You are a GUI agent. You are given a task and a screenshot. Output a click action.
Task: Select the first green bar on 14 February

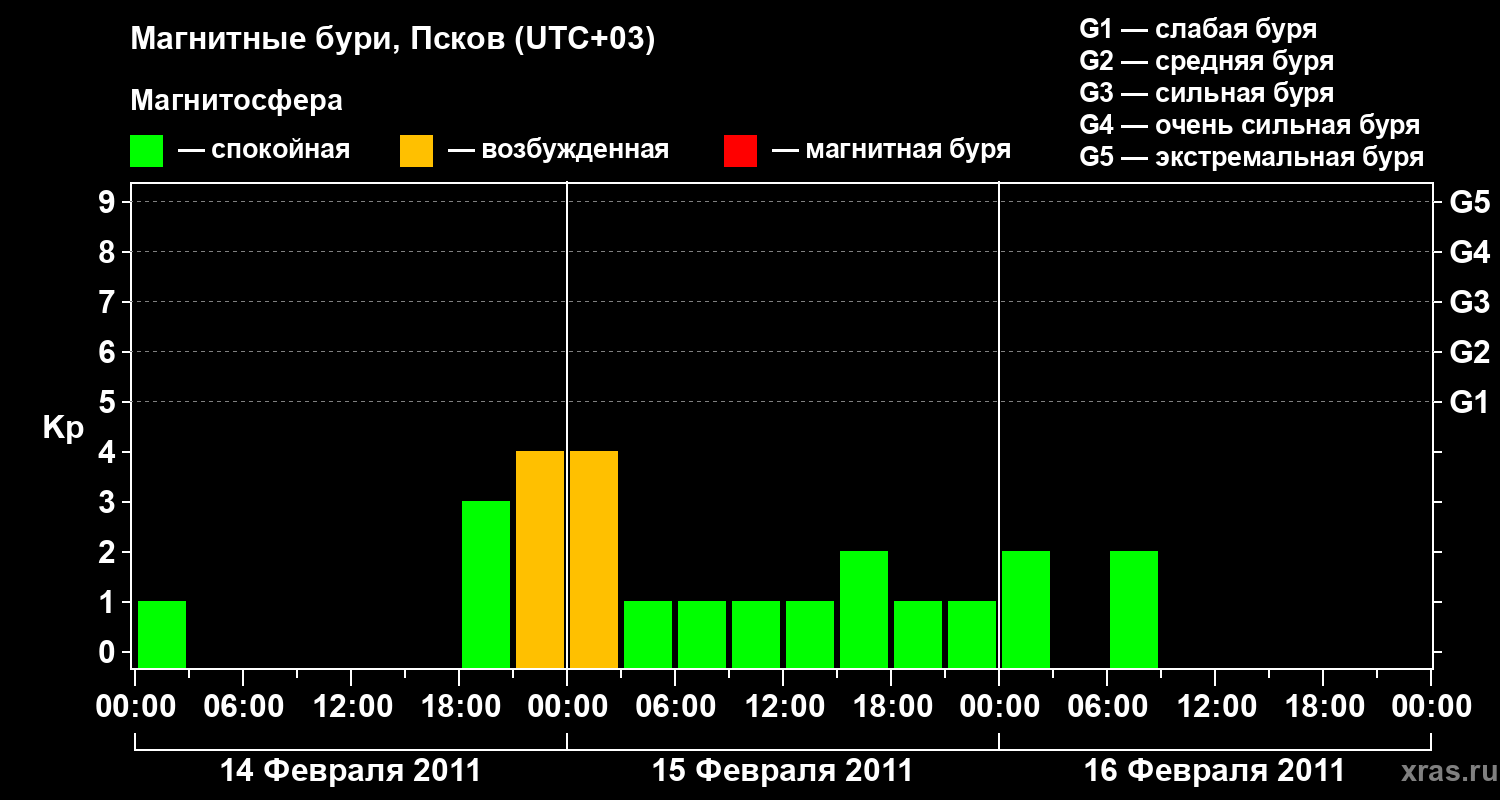(162, 634)
